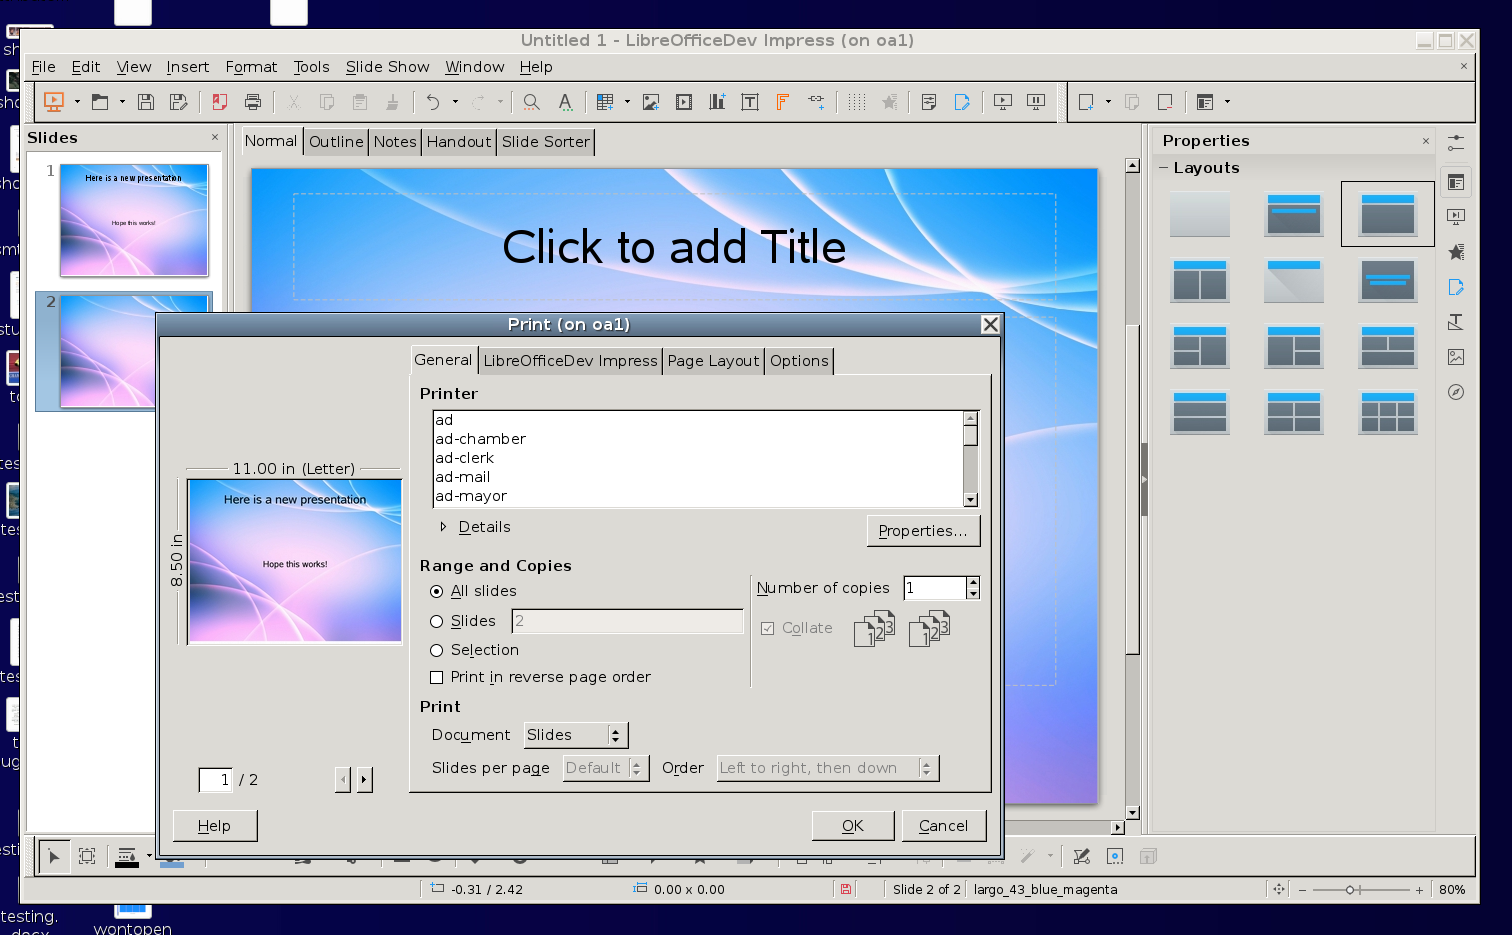Viewport: 1512px width, 935px height.
Task: Enable Print in reverse page order
Action: [x=436, y=678]
